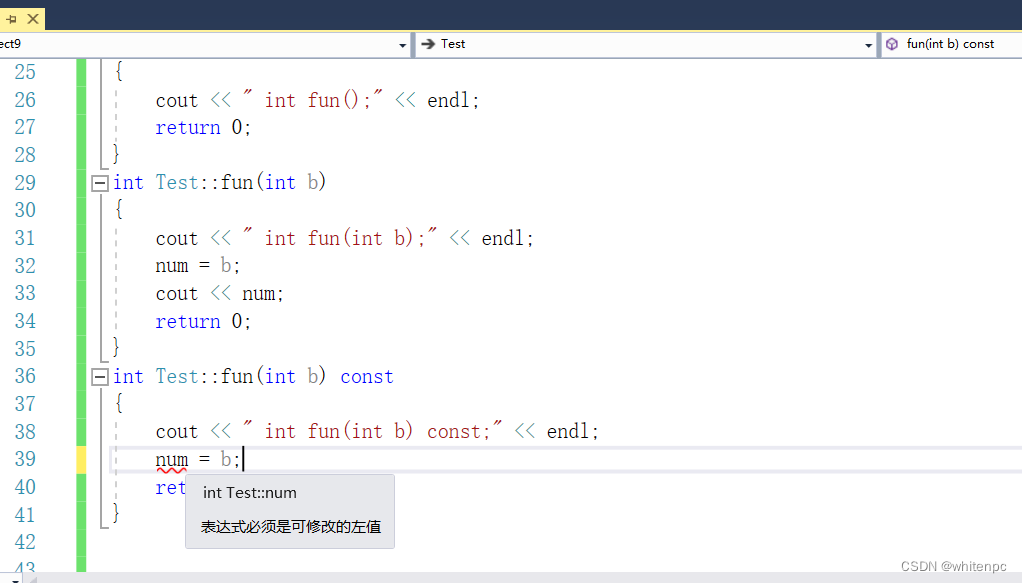Click the horizontal scrollbar at the bottom
The height and width of the screenshot is (583, 1022).
pyautogui.click(x=400, y=578)
